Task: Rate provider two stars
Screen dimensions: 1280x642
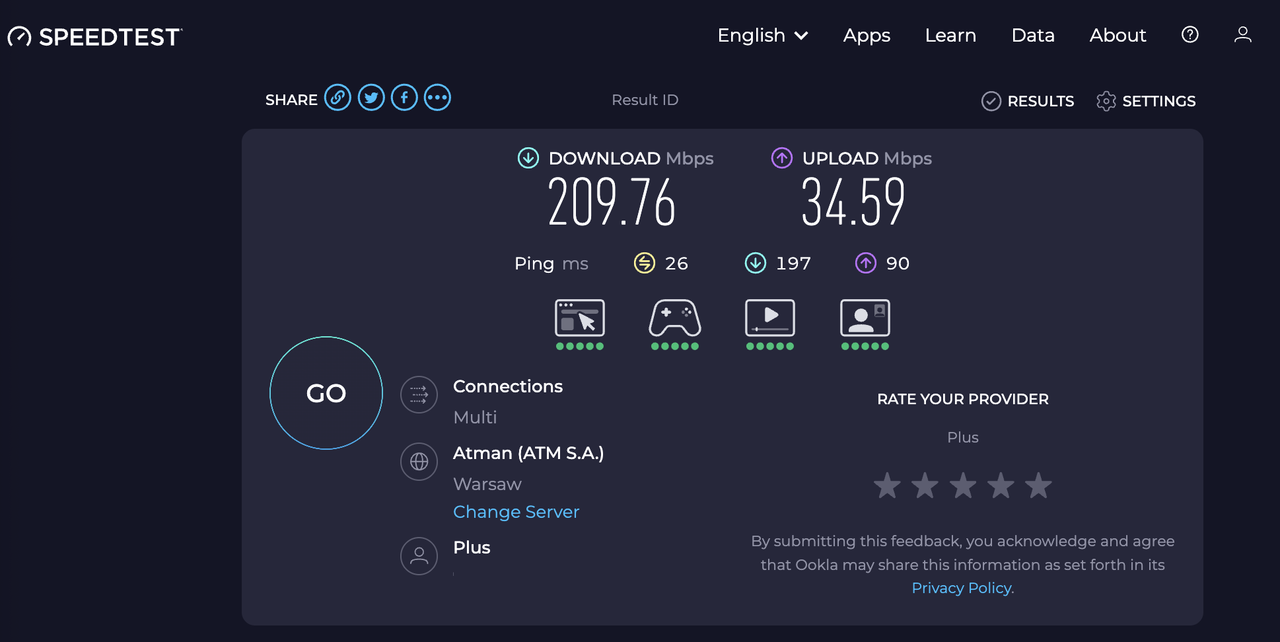Action: pyautogui.click(x=925, y=486)
